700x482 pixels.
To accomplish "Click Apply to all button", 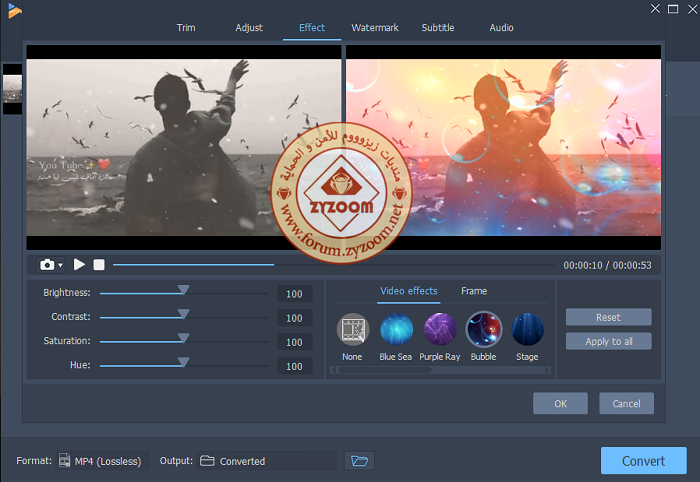I will pyautogui.click(x=608, y=341).
